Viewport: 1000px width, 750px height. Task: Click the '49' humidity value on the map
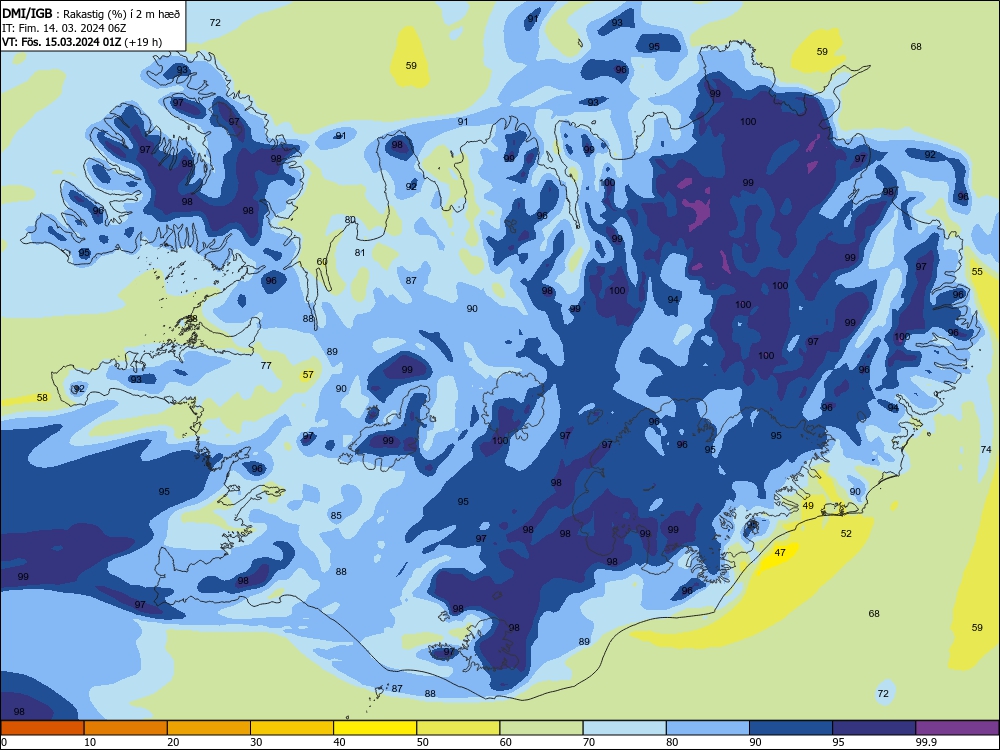808,505
